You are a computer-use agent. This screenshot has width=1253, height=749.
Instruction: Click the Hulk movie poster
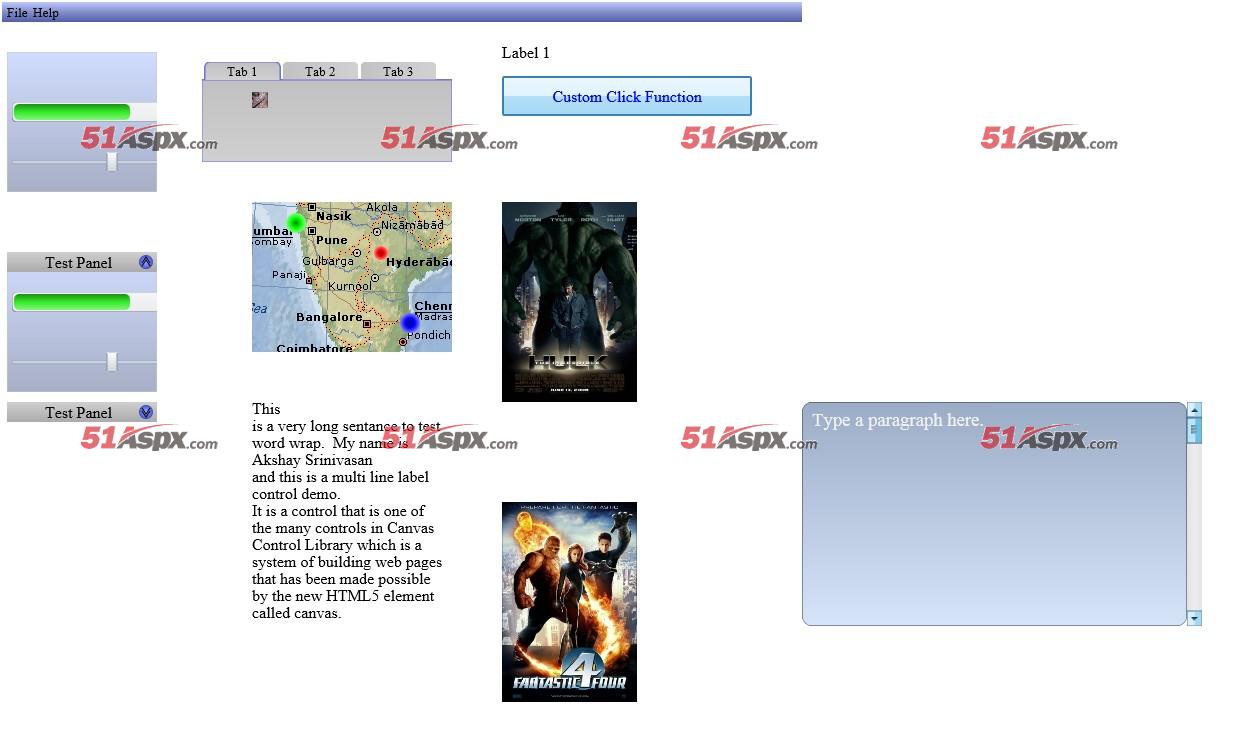(569, 302)
